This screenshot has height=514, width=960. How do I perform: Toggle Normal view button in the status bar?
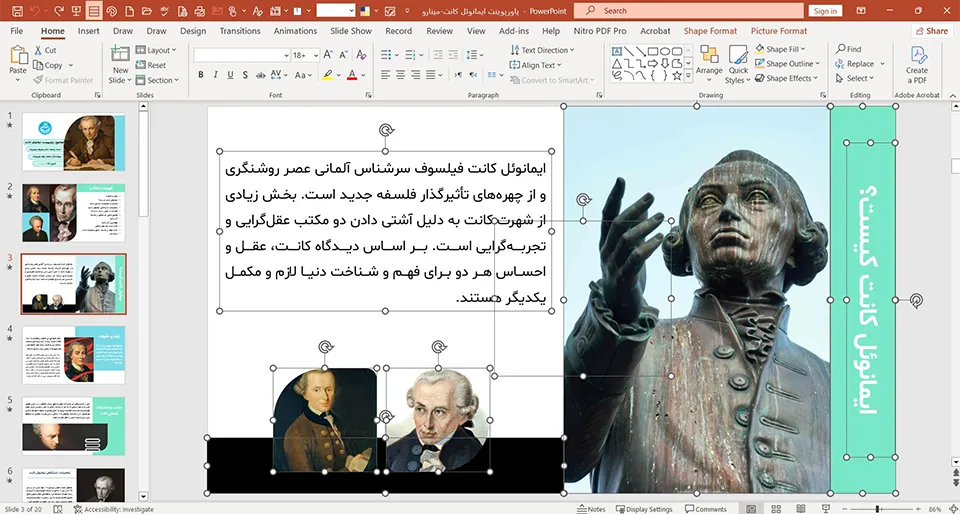(751, 509)
